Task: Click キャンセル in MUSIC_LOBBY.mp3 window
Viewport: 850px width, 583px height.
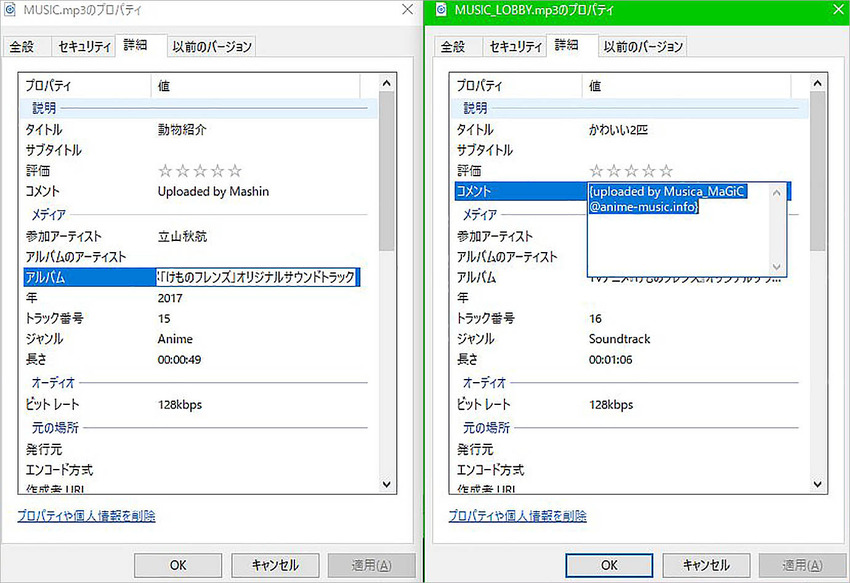Action: (x=706, y=565)
